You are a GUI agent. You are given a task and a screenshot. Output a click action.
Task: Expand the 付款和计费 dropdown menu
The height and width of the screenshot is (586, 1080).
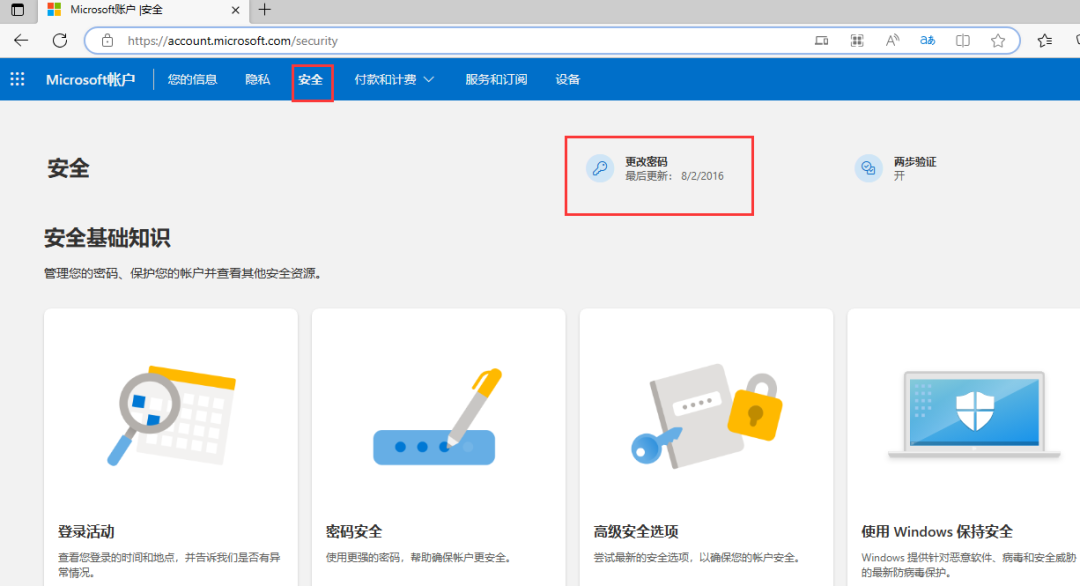click(394, 79)
